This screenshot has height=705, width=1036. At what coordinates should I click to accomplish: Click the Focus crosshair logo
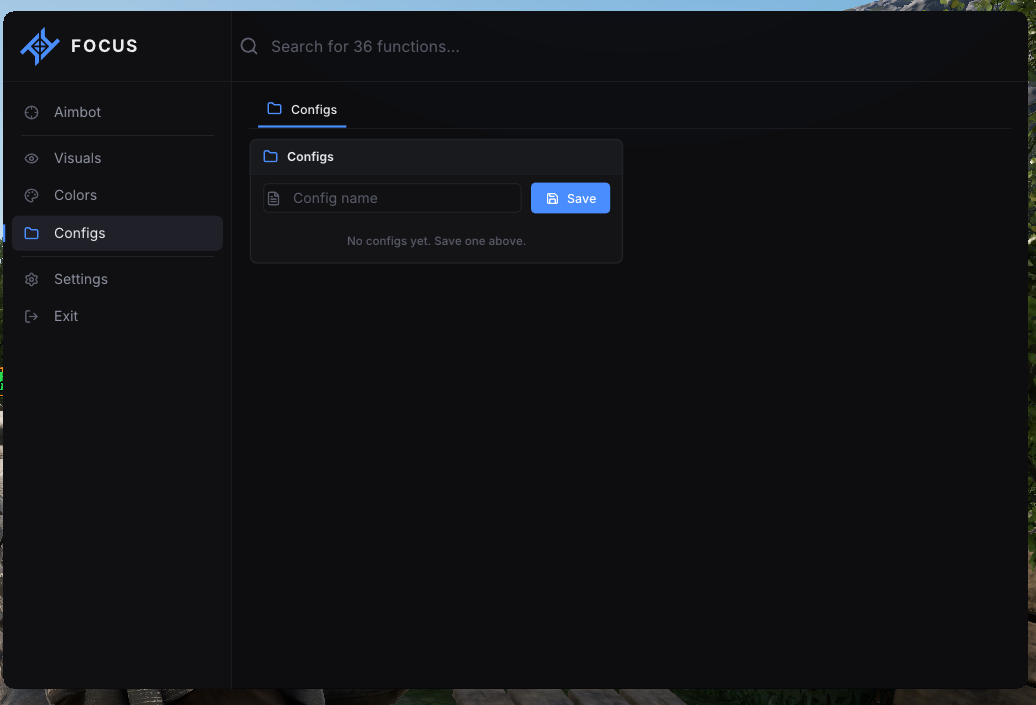tap(40, 46)
